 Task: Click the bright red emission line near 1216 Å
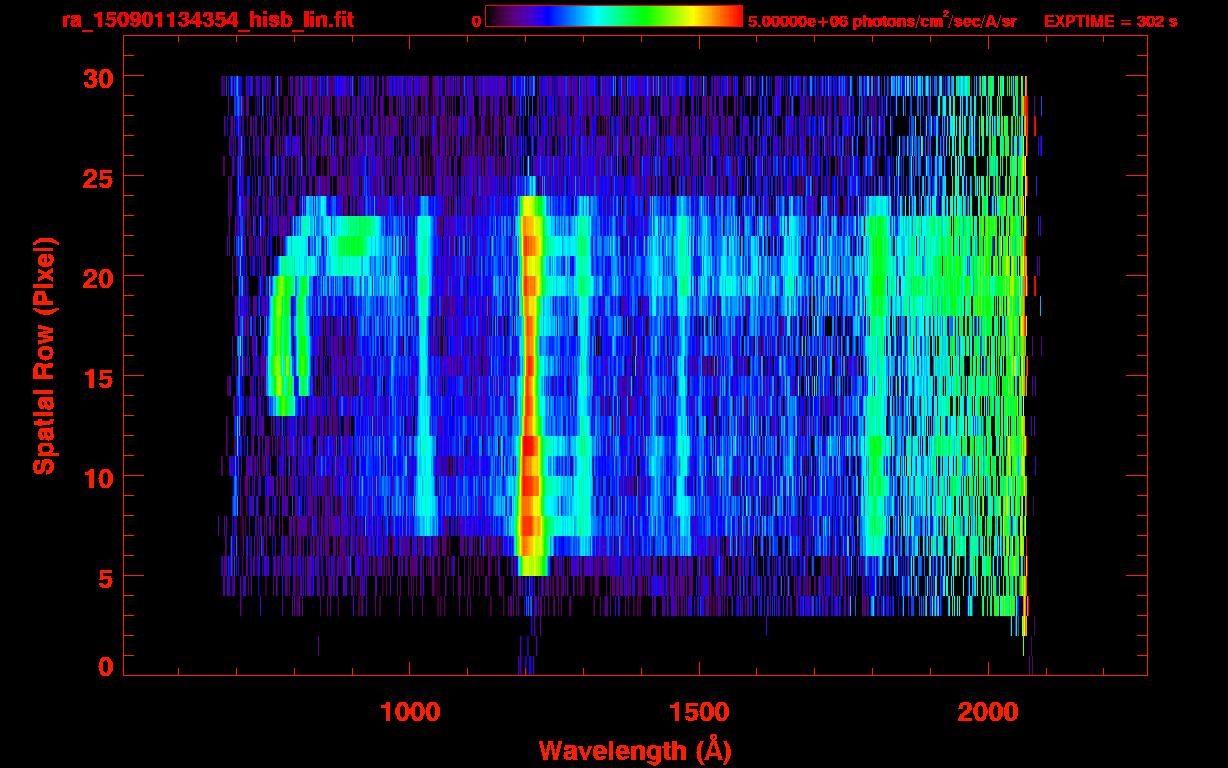pos(530,385)
